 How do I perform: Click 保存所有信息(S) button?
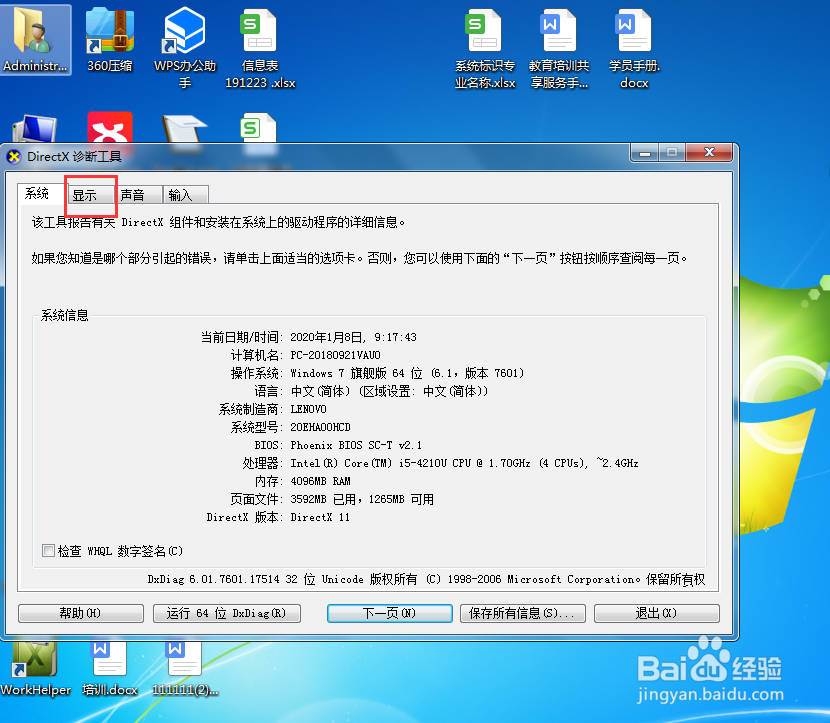pos(522,613)
